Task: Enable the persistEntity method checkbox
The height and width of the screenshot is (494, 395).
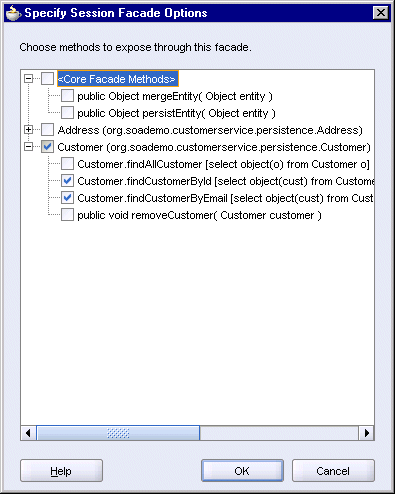Action: point(67,113)
